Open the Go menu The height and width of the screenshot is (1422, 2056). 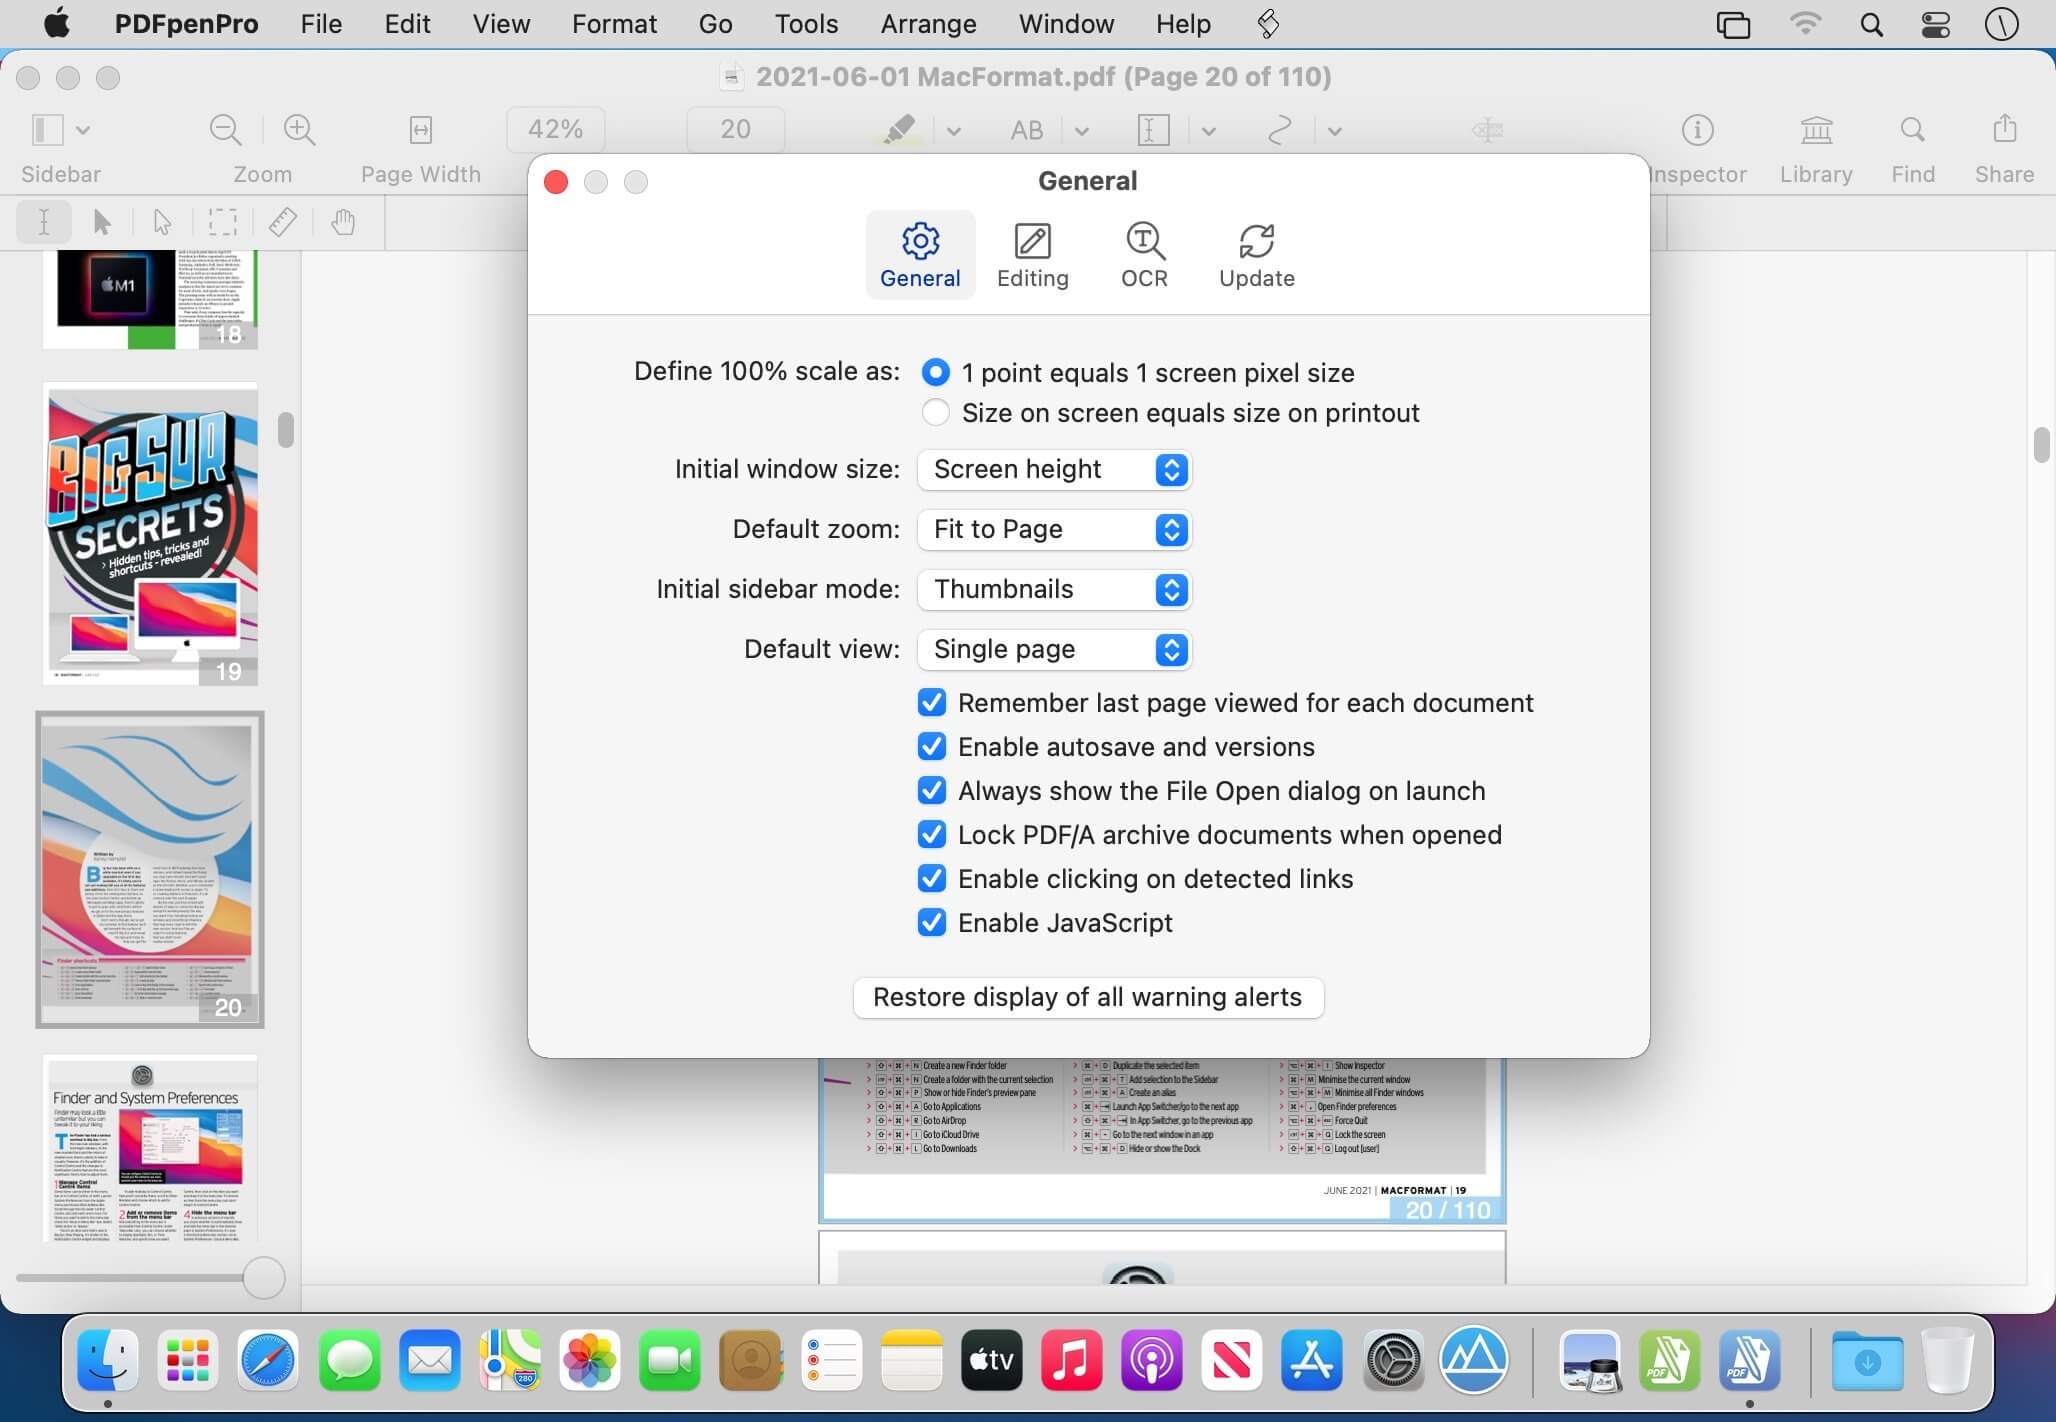click(x=715, y=24)
